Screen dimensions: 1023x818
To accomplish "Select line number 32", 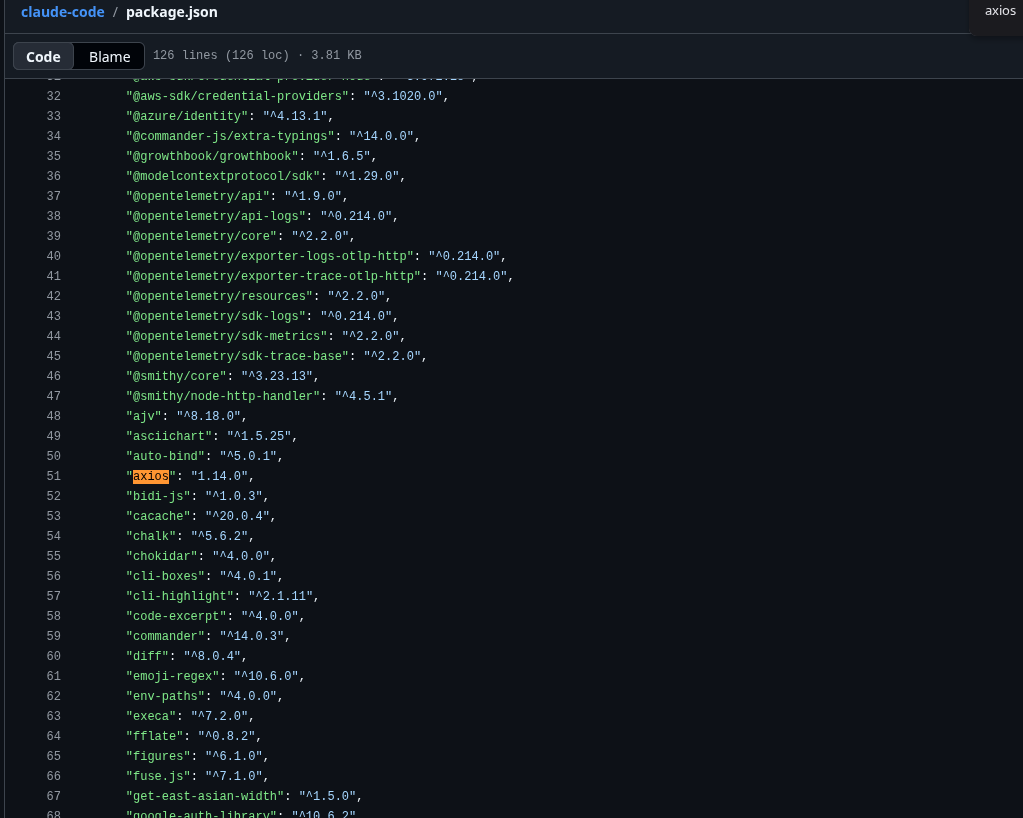I will coord(53,96).
